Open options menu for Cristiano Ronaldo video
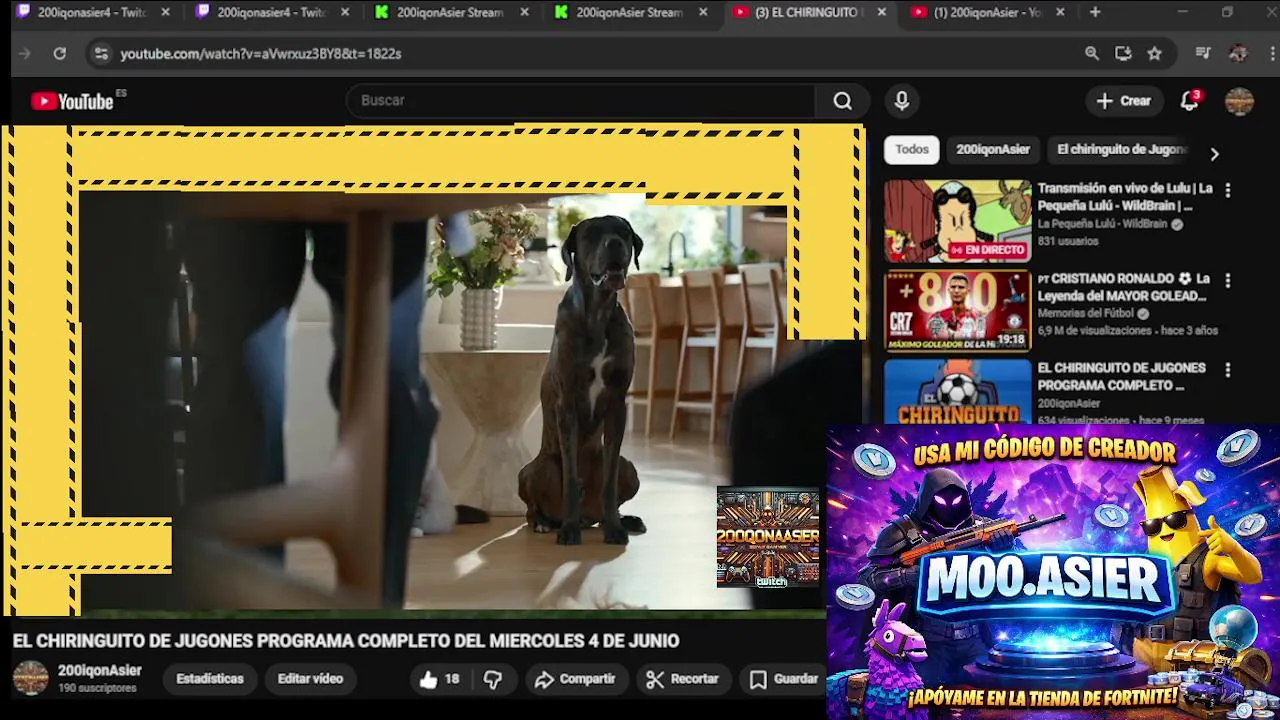The width and height of the screenshot is (1280, 720). (1228, 281)
